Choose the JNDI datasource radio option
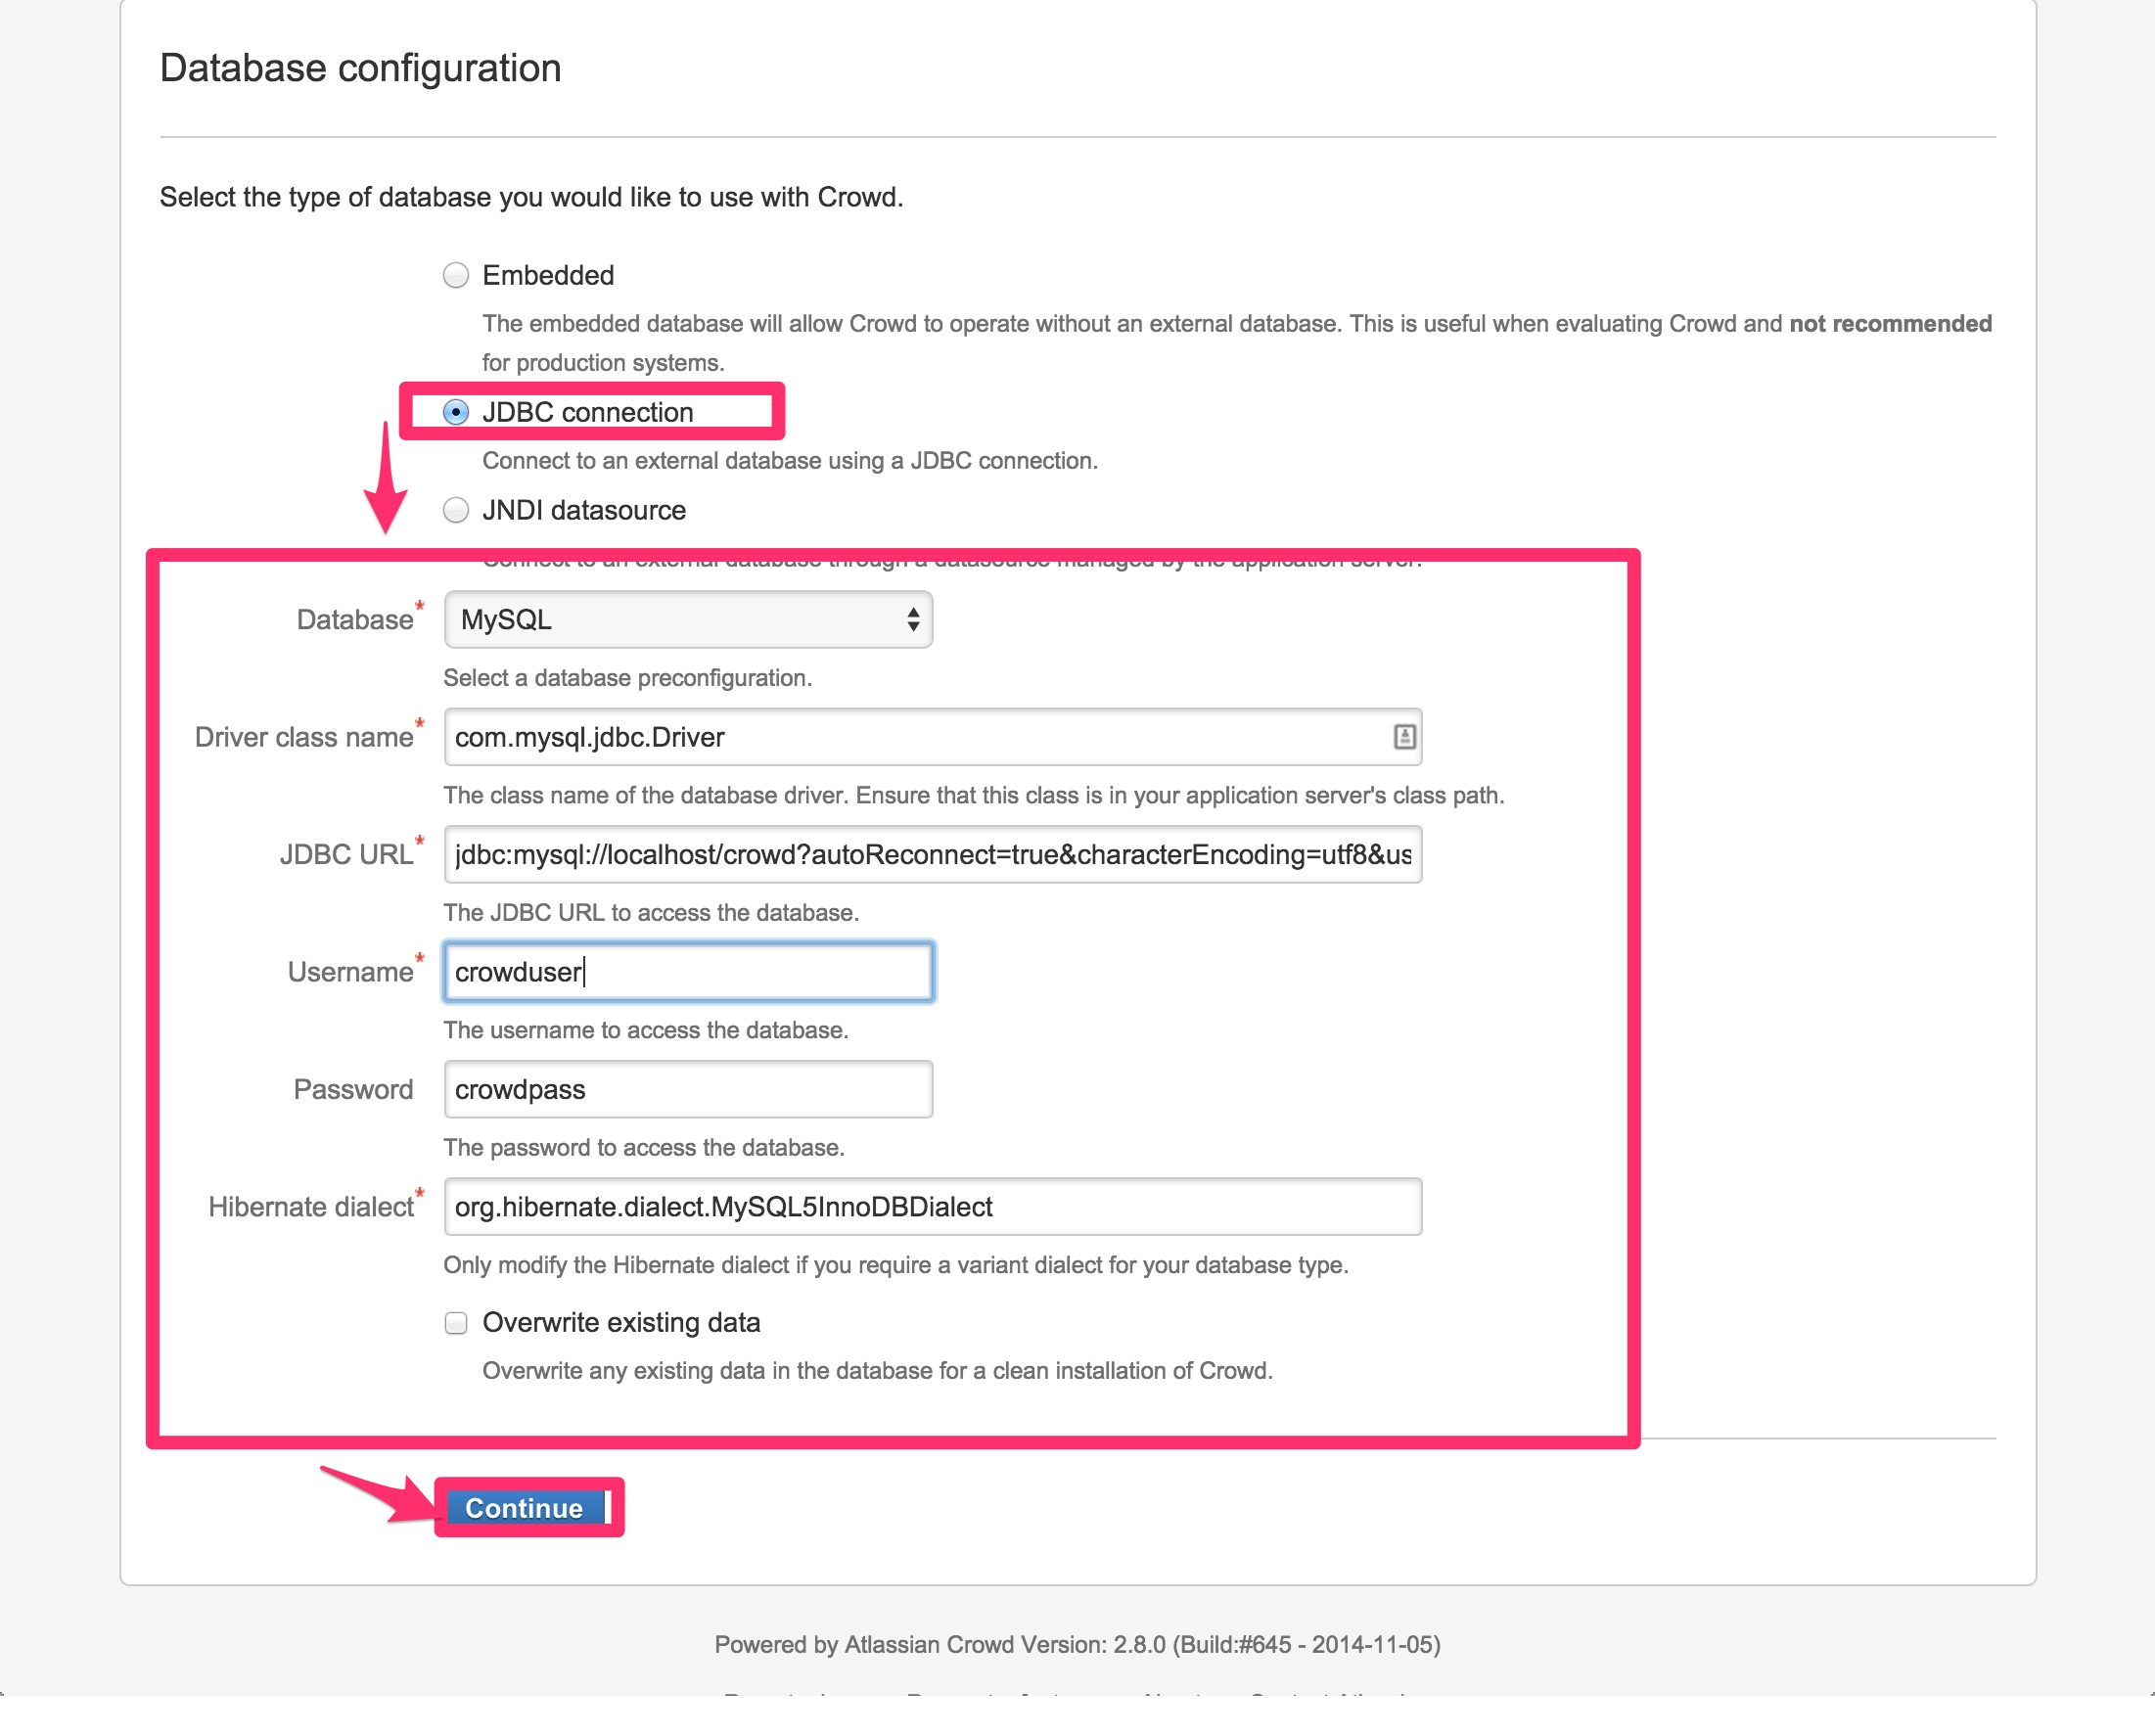2155x1736 pixels. pos(456,510)
